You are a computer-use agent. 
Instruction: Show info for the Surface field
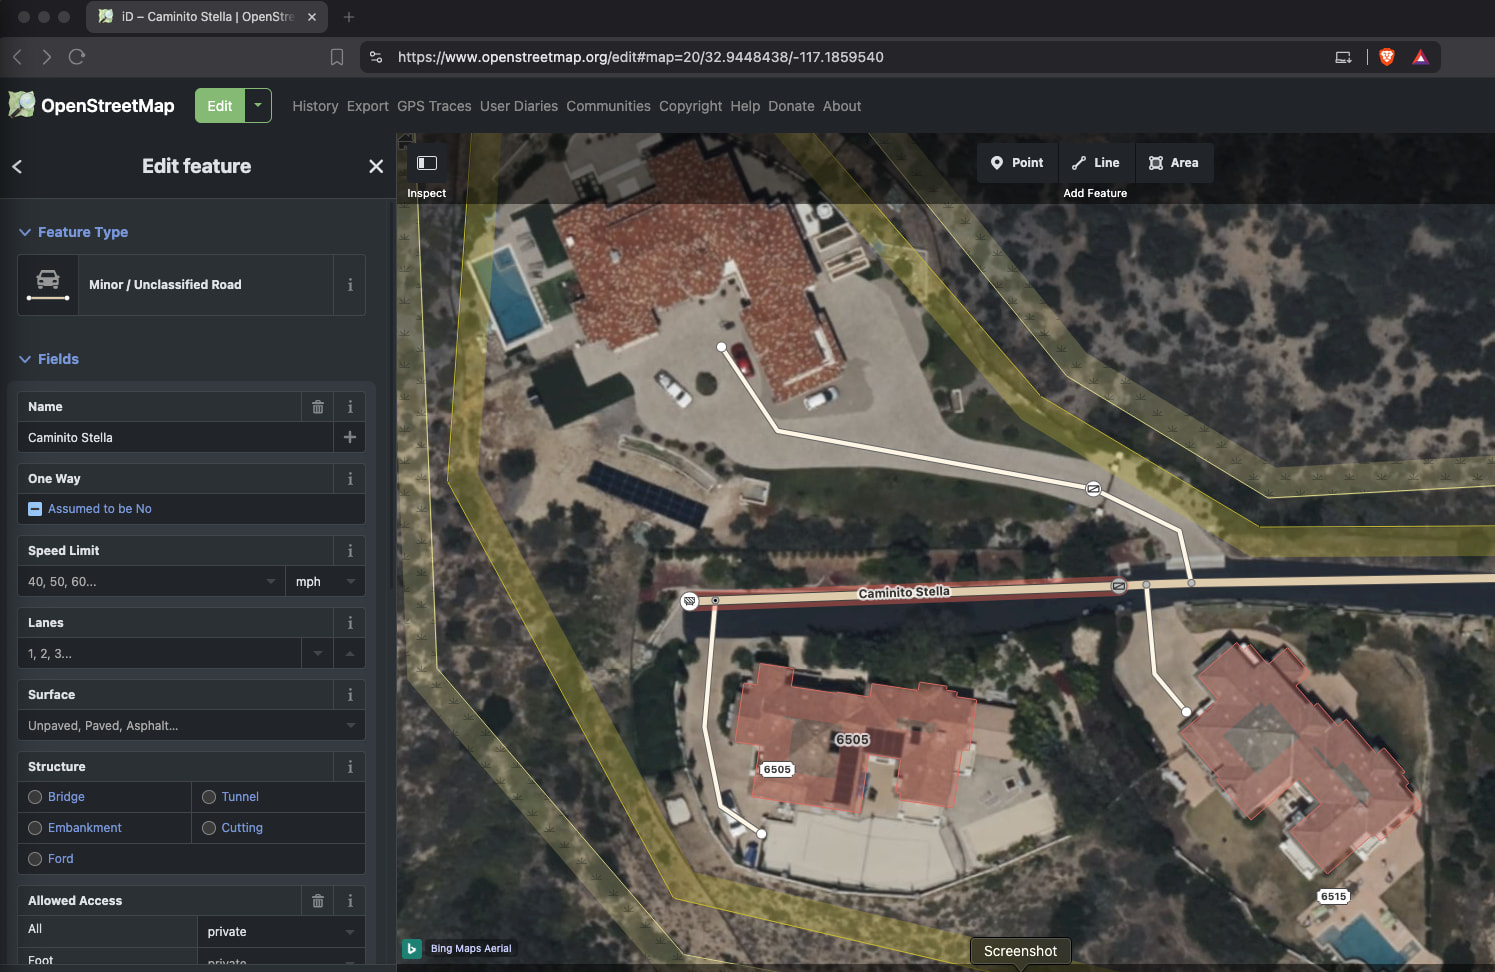(350, 695)
